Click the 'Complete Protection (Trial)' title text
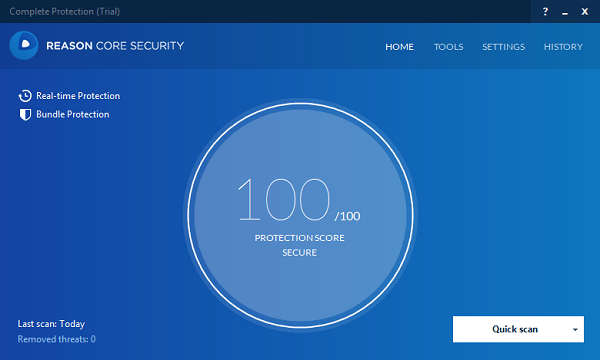Screen dimensions: 600x360 click(x=65, y=11)
